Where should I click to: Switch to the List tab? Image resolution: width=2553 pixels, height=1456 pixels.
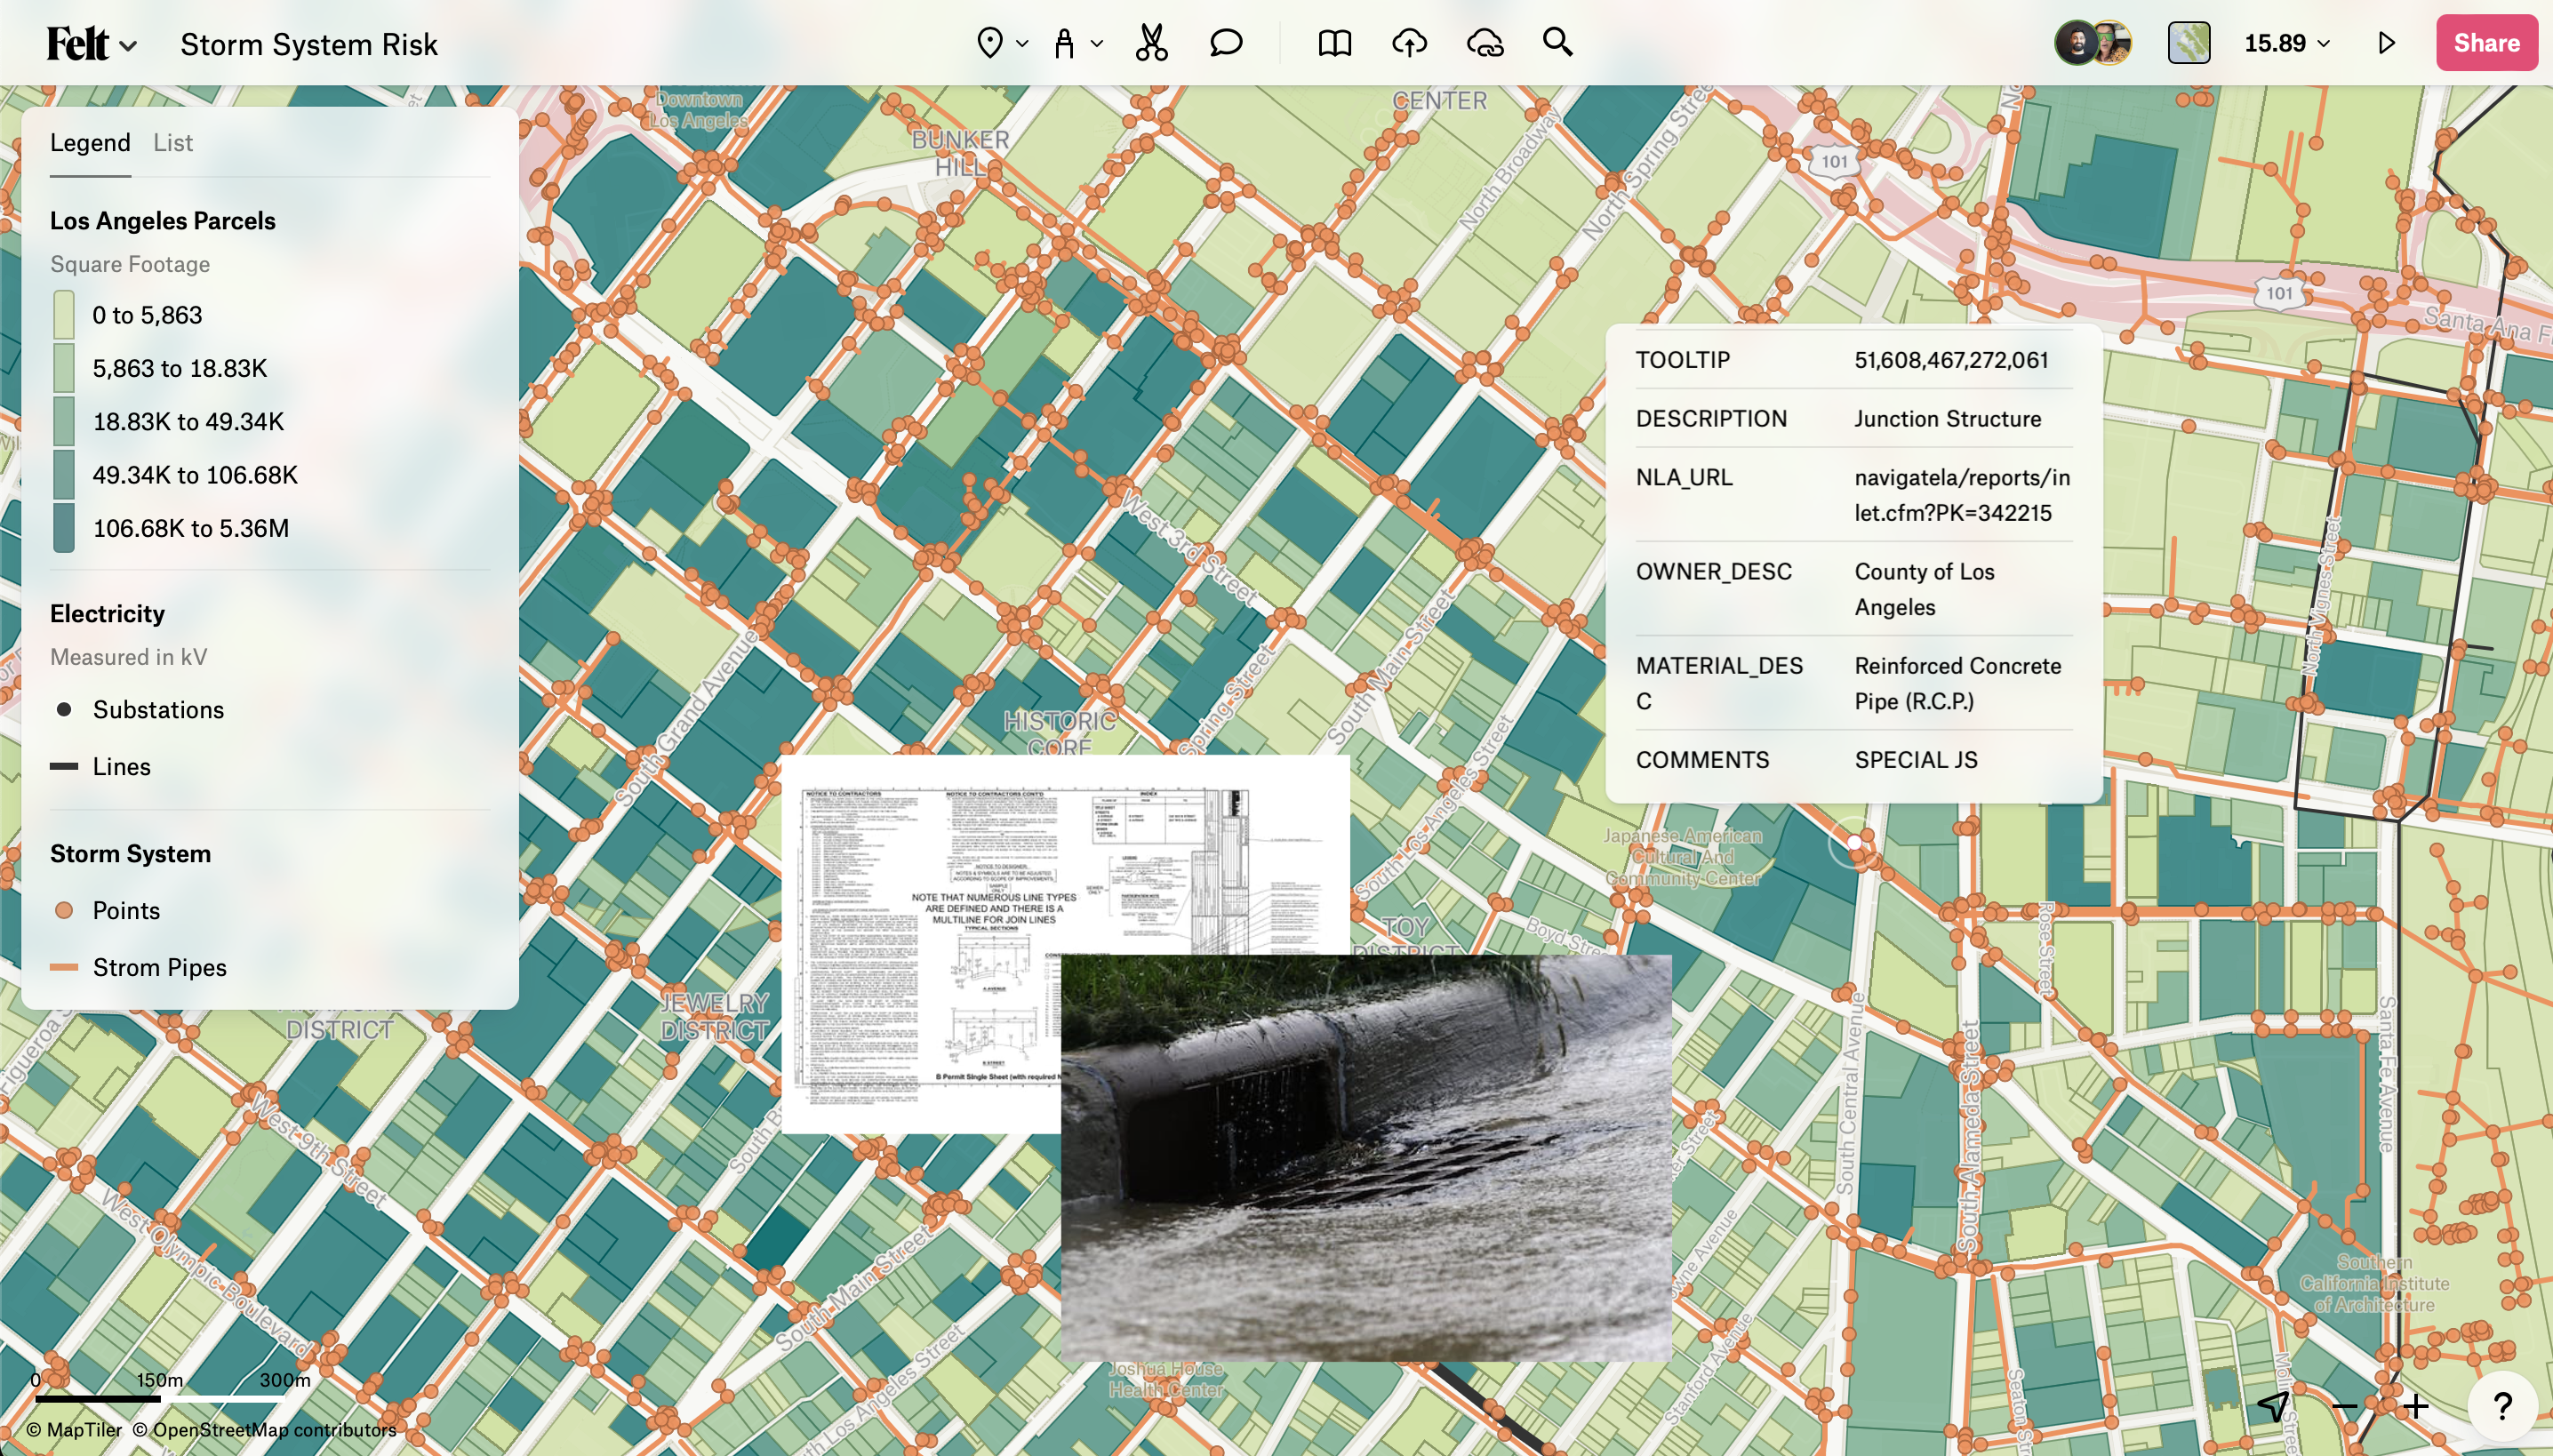(x=170, y=142)
